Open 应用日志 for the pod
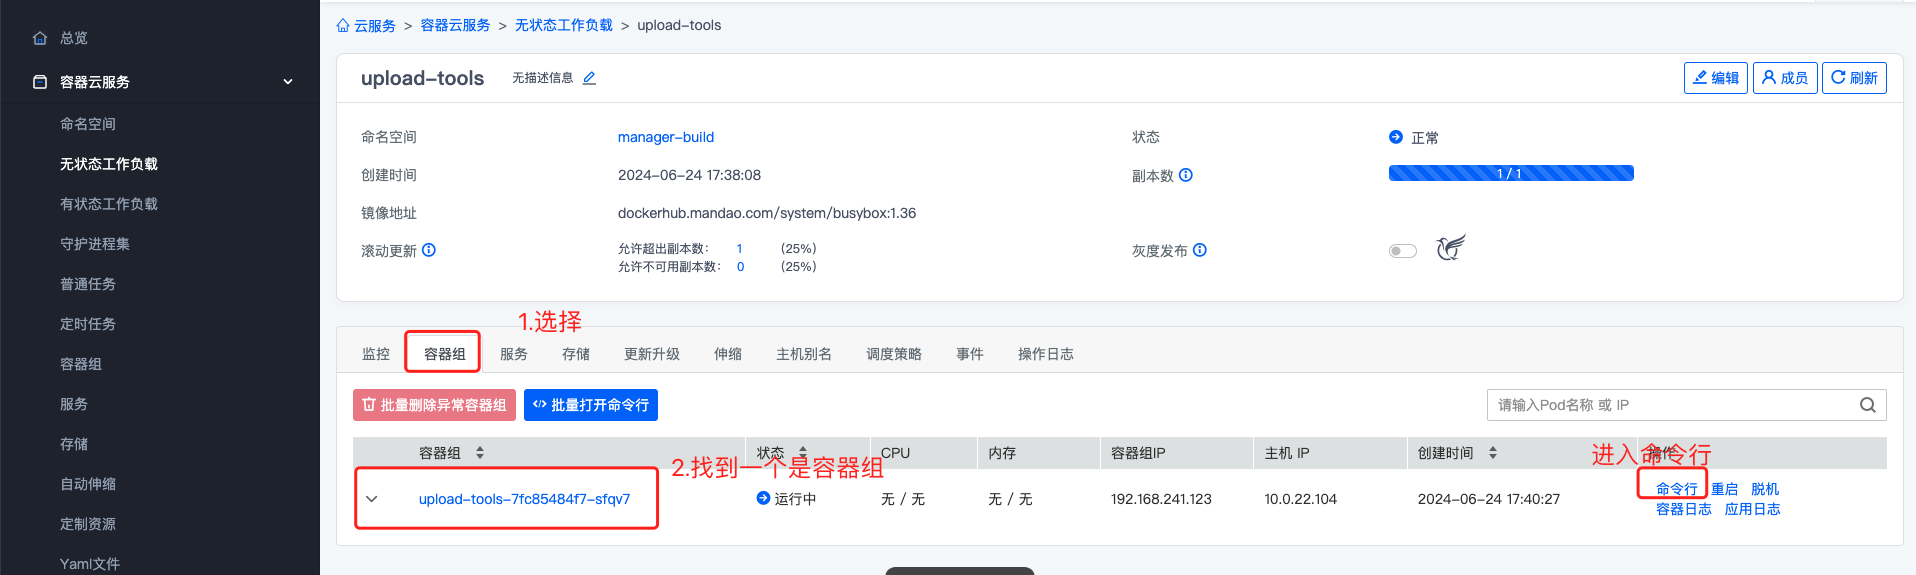 click(1753, 509)
